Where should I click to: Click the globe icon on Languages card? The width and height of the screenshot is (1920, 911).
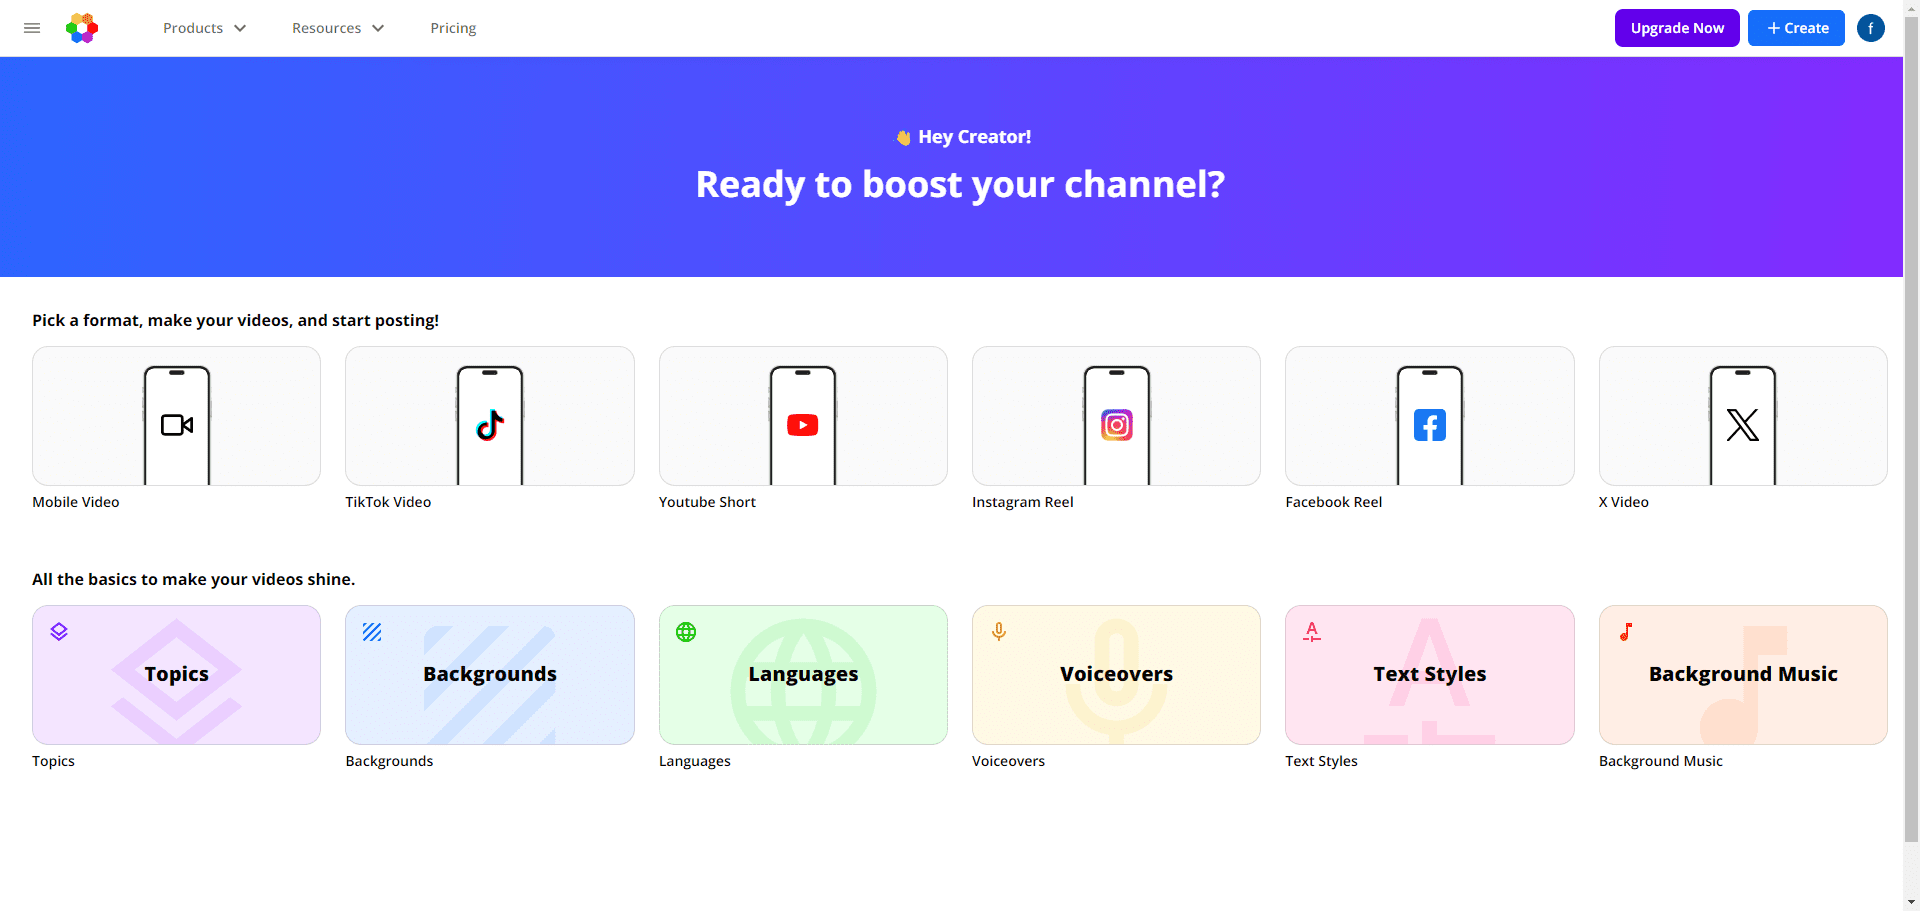pos(686,632)
